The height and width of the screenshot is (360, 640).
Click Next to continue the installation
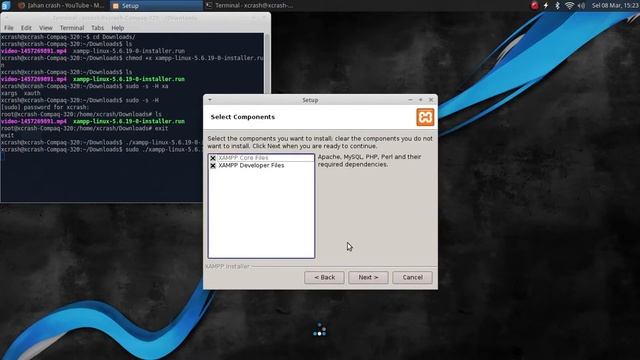point(368,277)
